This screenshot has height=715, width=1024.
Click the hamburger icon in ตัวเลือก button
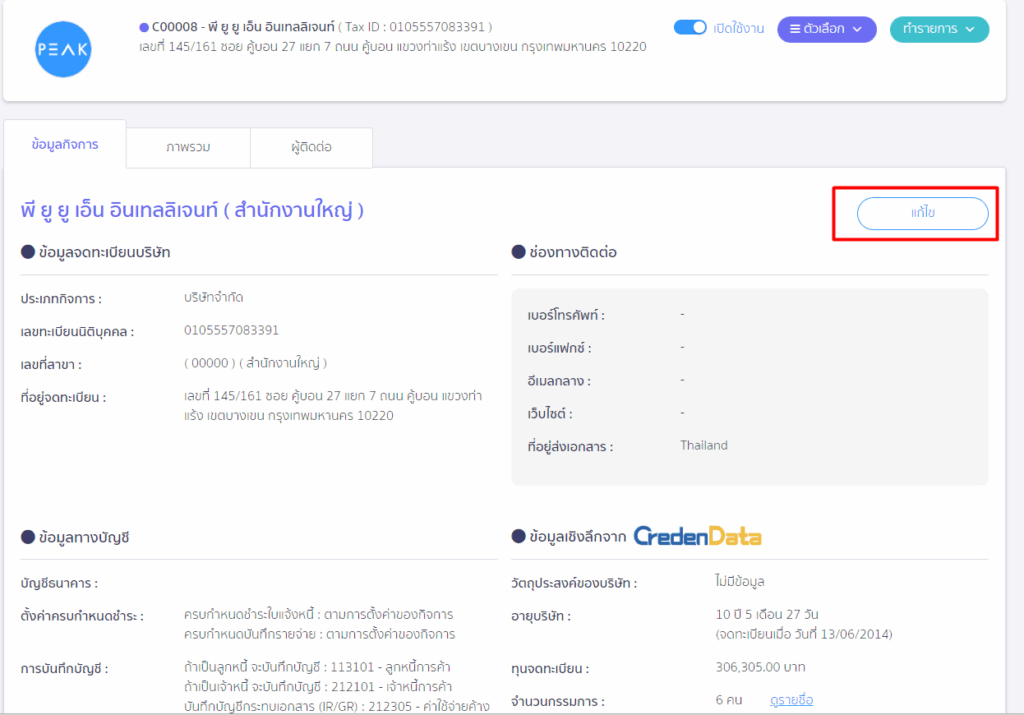(x=794, y=29)
